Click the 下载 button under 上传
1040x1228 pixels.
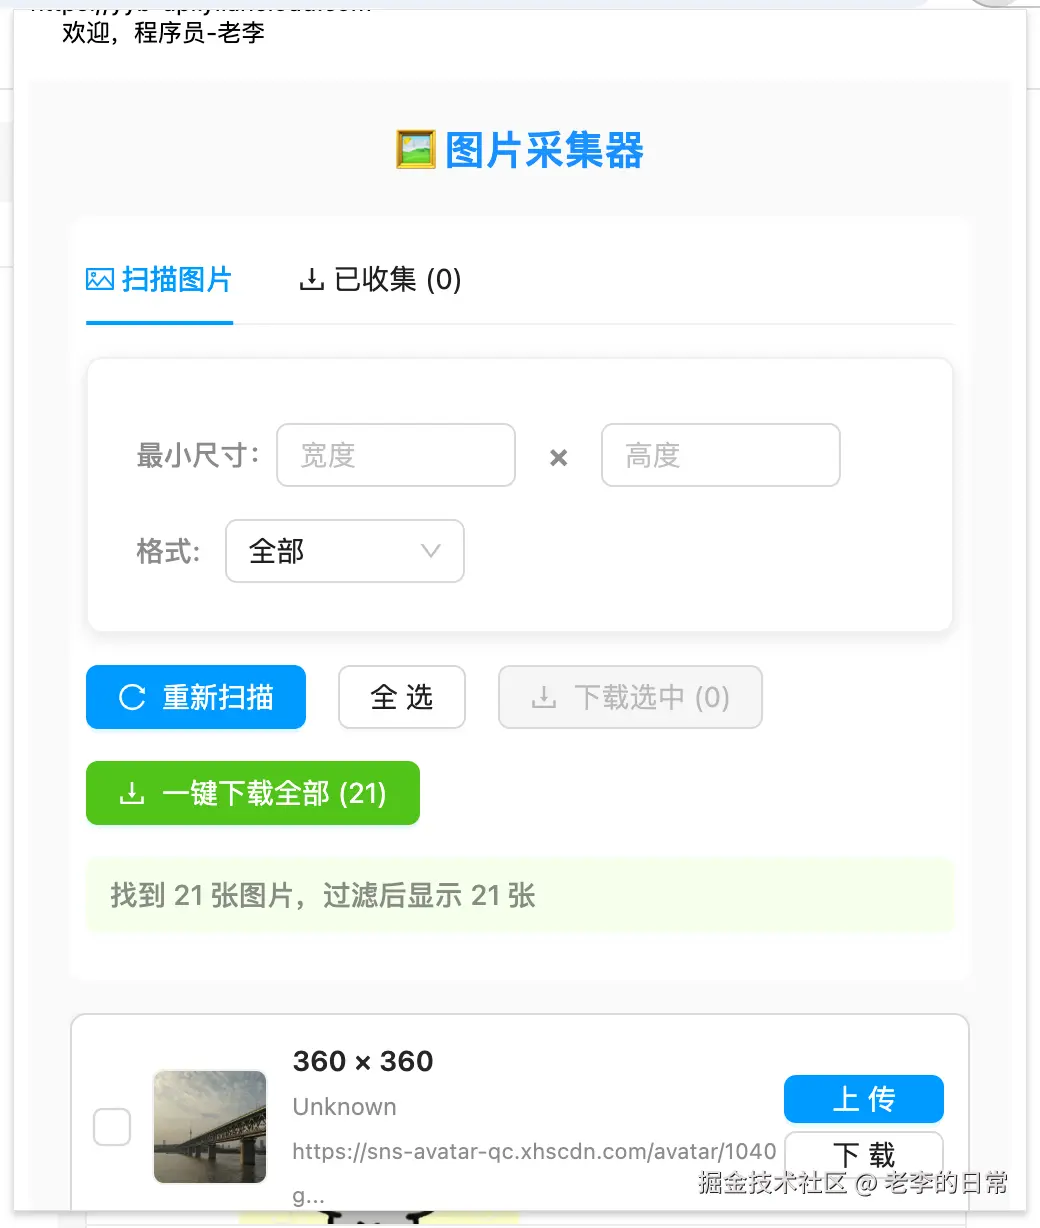pos(864,1155)
